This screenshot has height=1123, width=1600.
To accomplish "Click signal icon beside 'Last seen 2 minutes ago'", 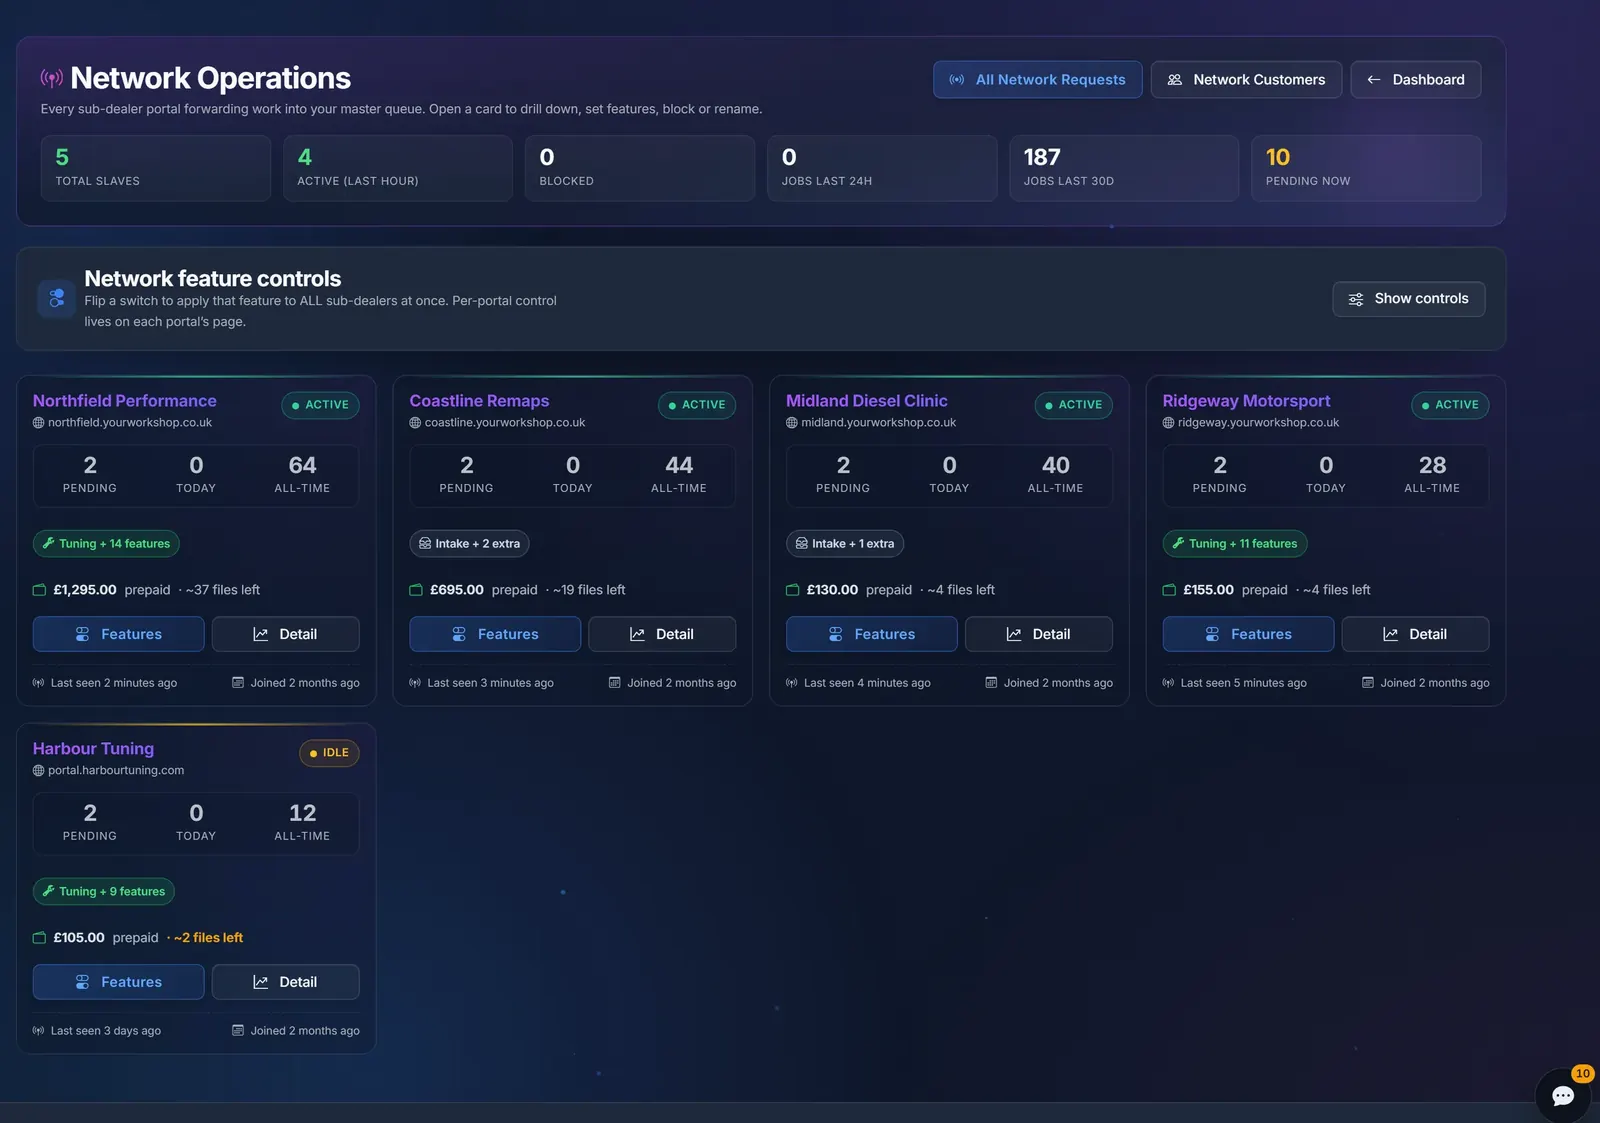I will pyautogui.click(x=38, y=683).
